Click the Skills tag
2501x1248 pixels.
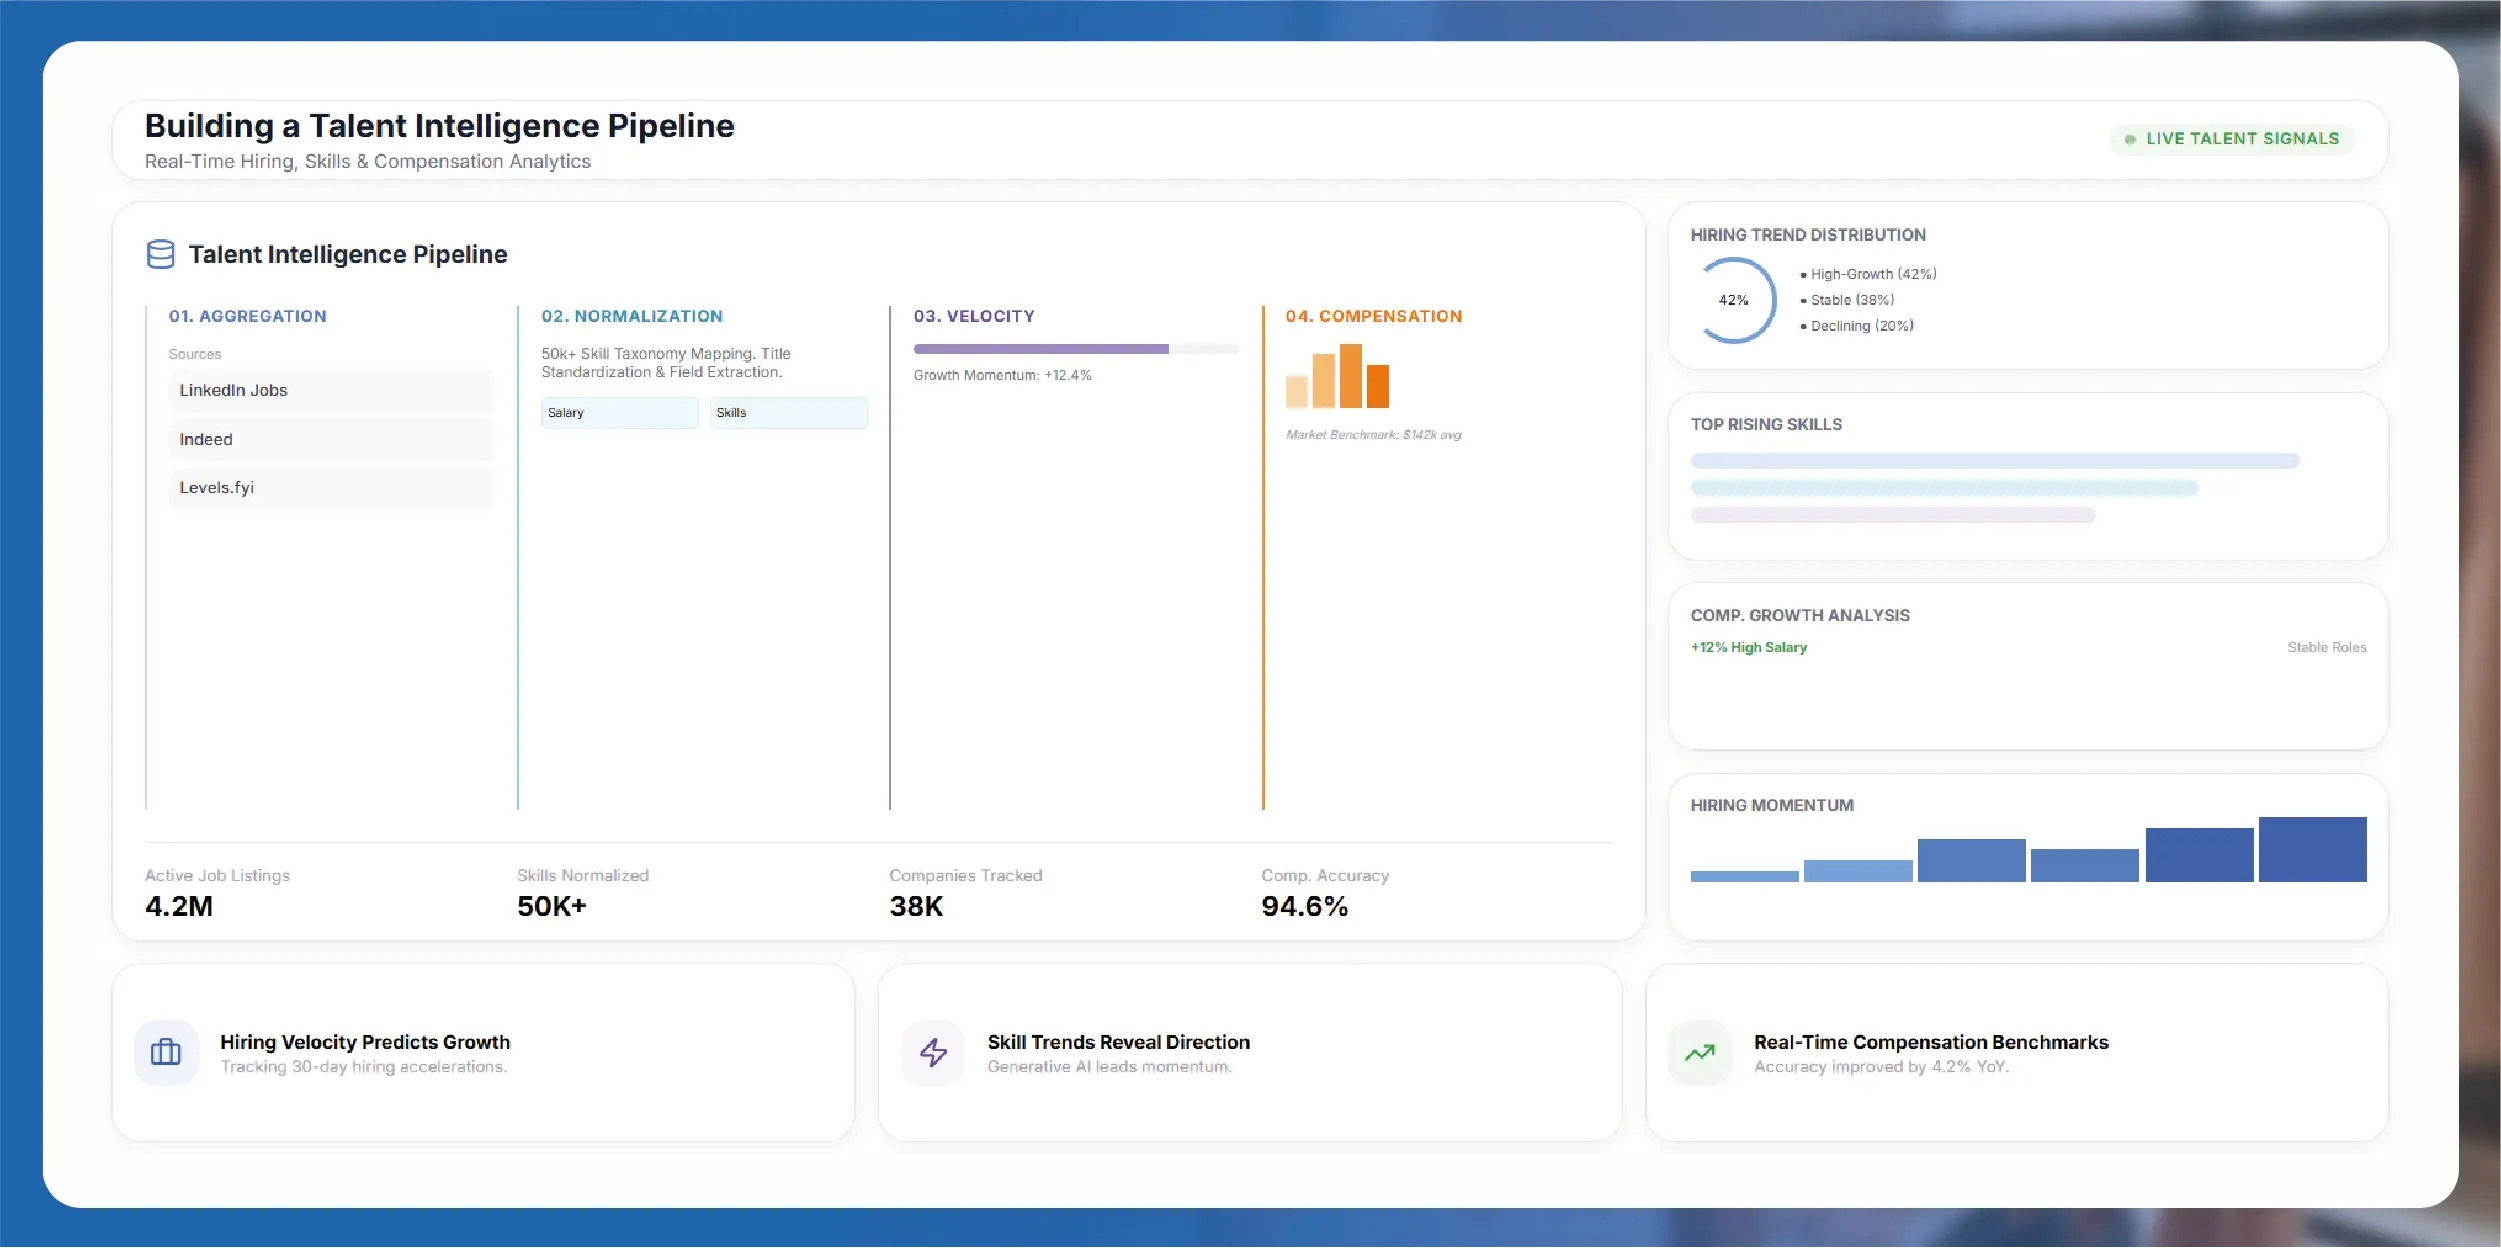tap(789, 412)
